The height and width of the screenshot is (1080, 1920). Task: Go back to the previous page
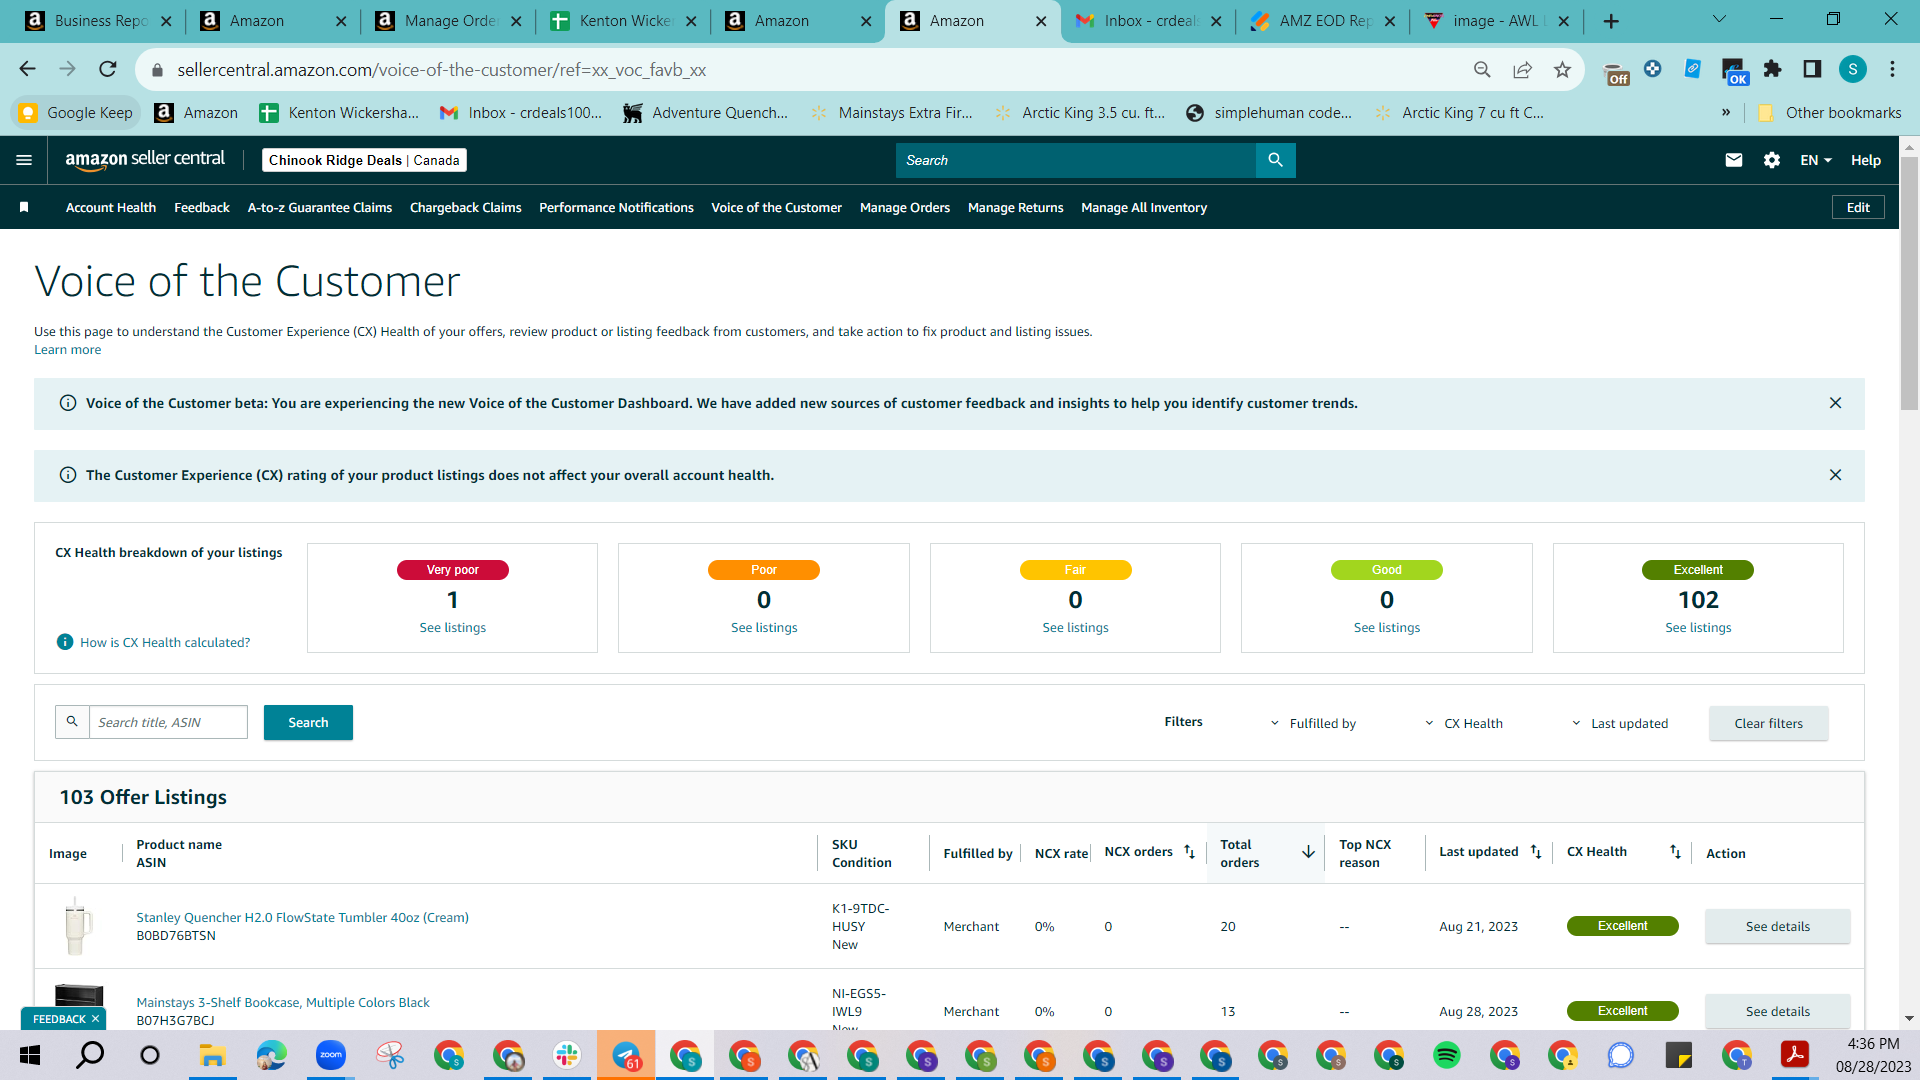(27, 69)
